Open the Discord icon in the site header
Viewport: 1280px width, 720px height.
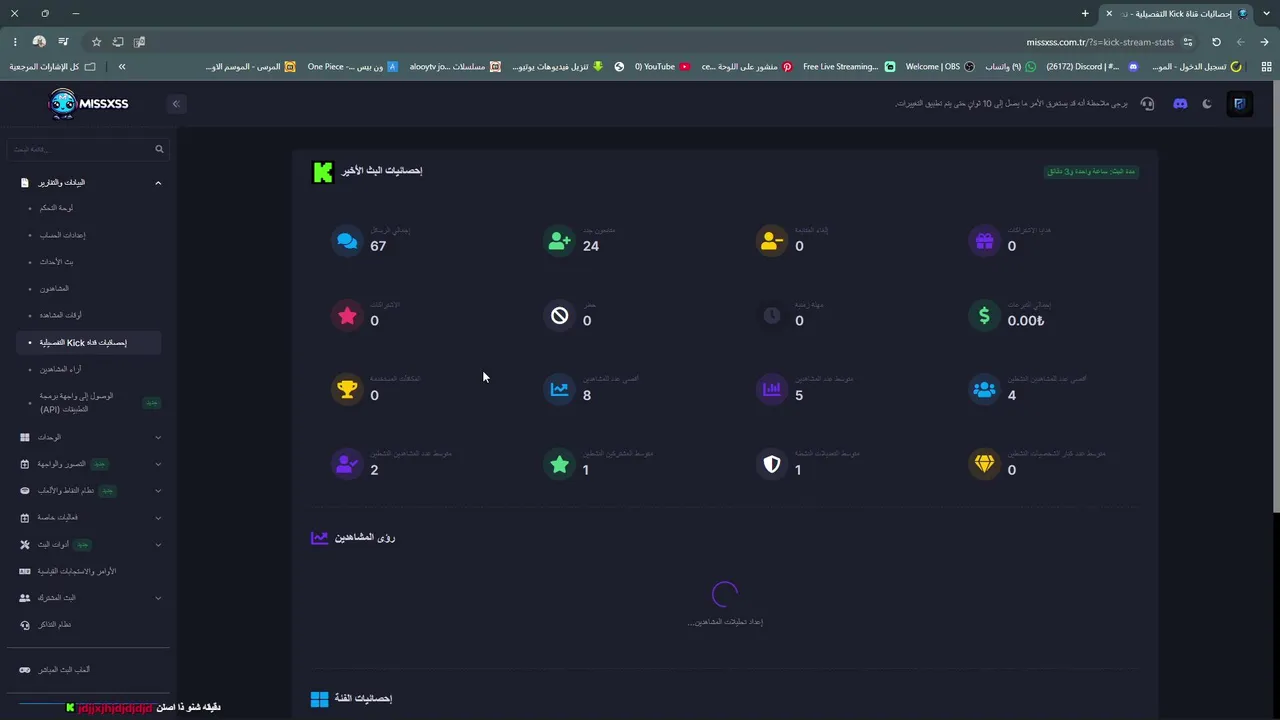tap(1180, 103)
